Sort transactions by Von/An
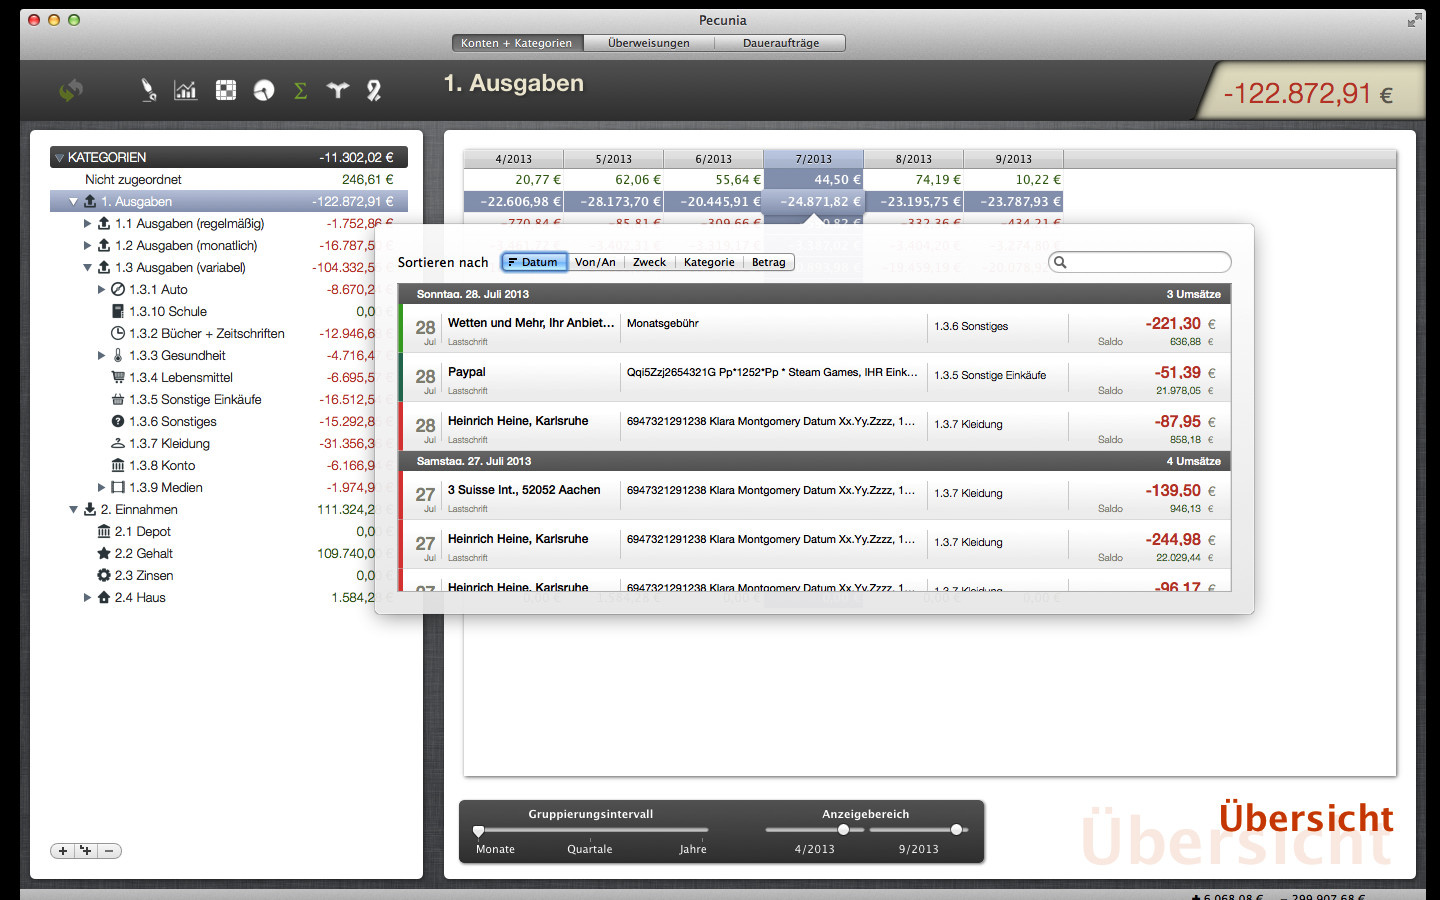This screenshot has width=1440, height=900. click(x=595, y=262)
